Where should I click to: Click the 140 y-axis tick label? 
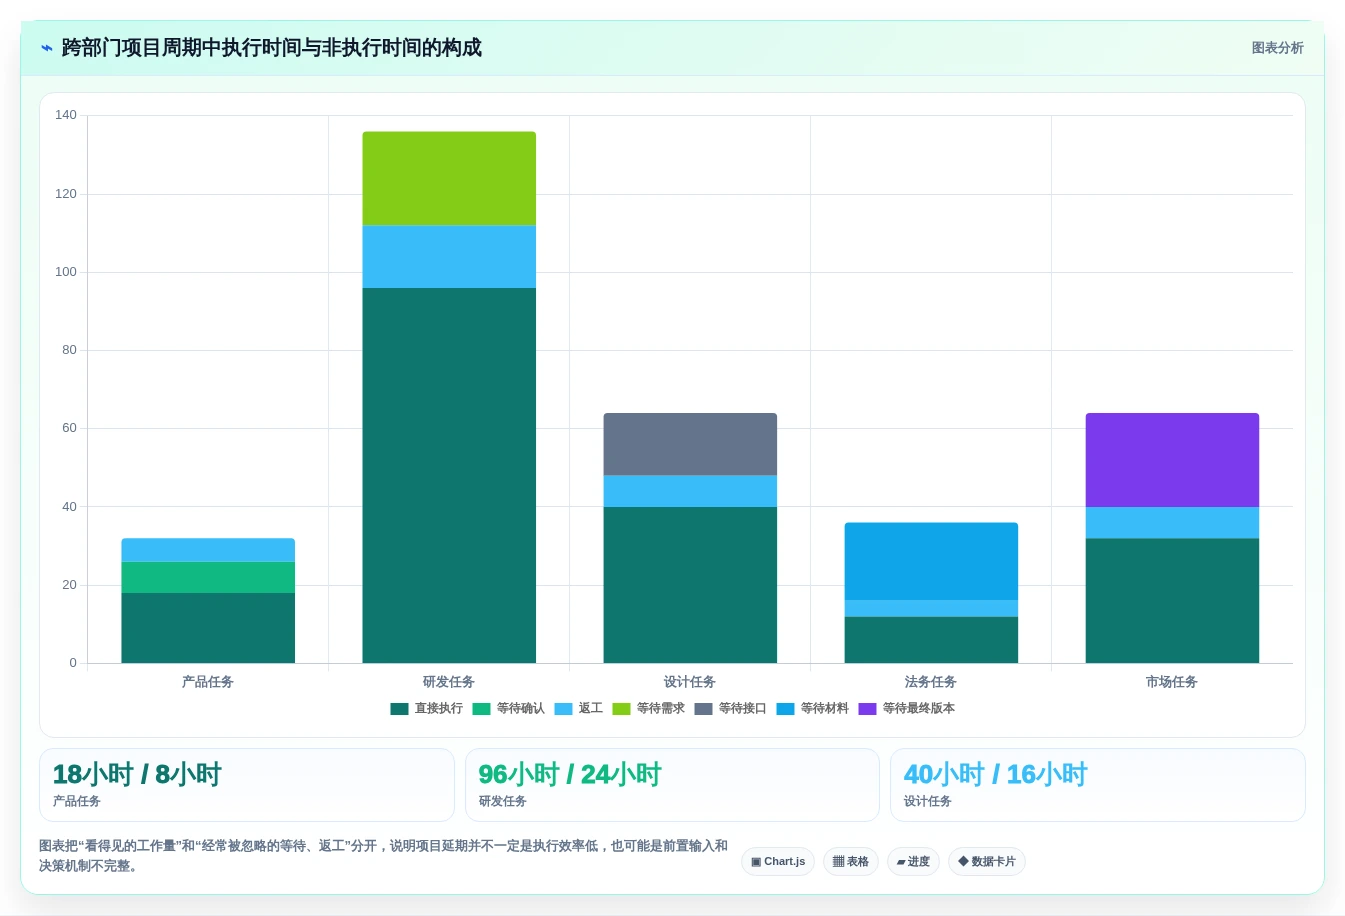pyautogui.click(x=66, y=115)
